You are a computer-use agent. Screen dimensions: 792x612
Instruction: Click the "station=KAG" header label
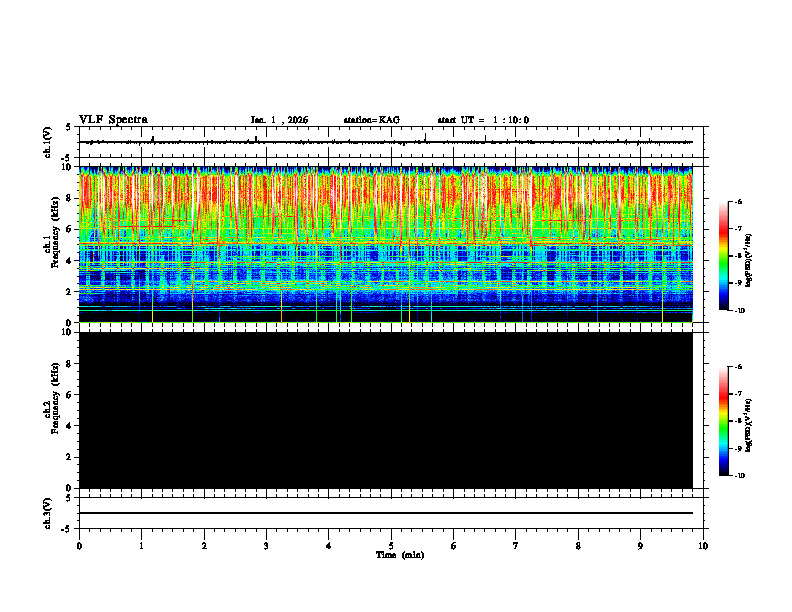pyautogui.click(x=371, y=120)
